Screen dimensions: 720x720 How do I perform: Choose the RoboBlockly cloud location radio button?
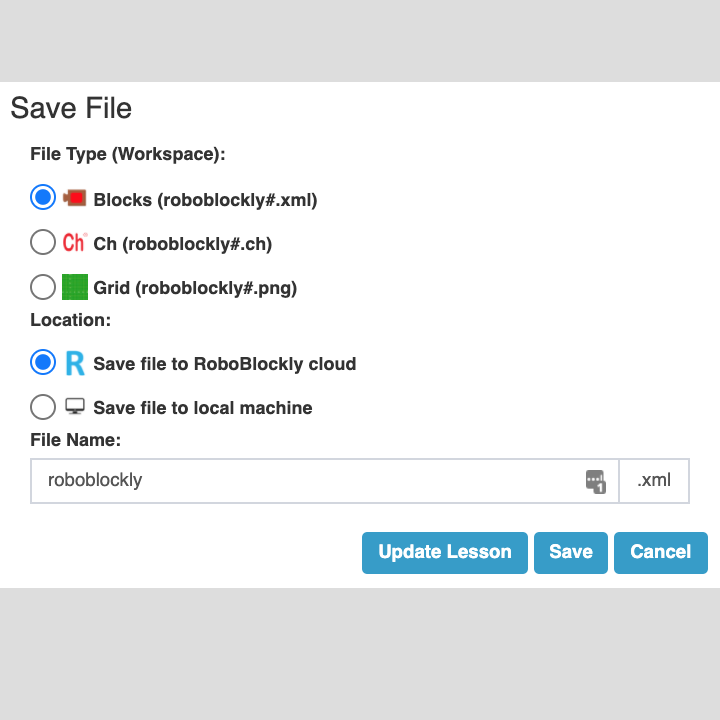pyautogui.click(x=43, y=363)
